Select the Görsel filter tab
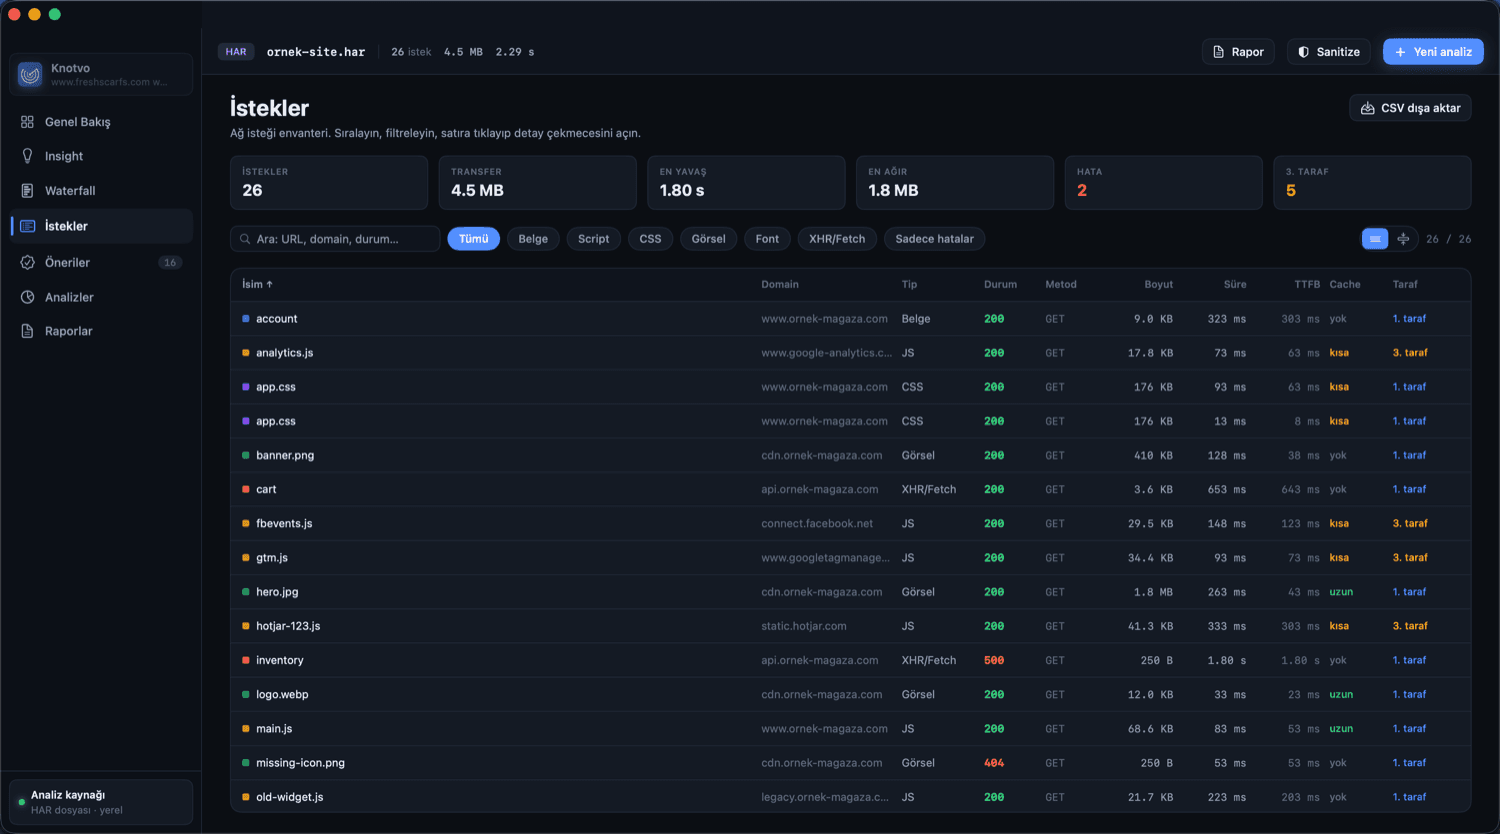The image size is (1500, 834). pyautogui.click(x=708, y=239)
